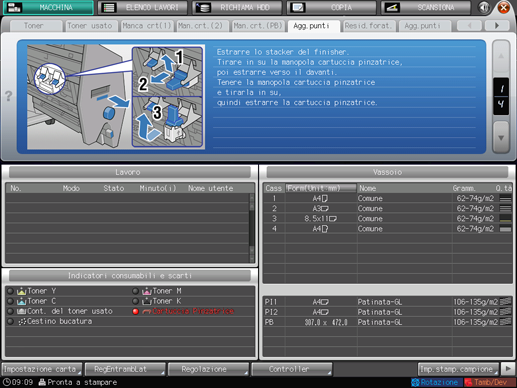
Task: Click tray 4 paper level indicator
Action: [x=505, y=229]
